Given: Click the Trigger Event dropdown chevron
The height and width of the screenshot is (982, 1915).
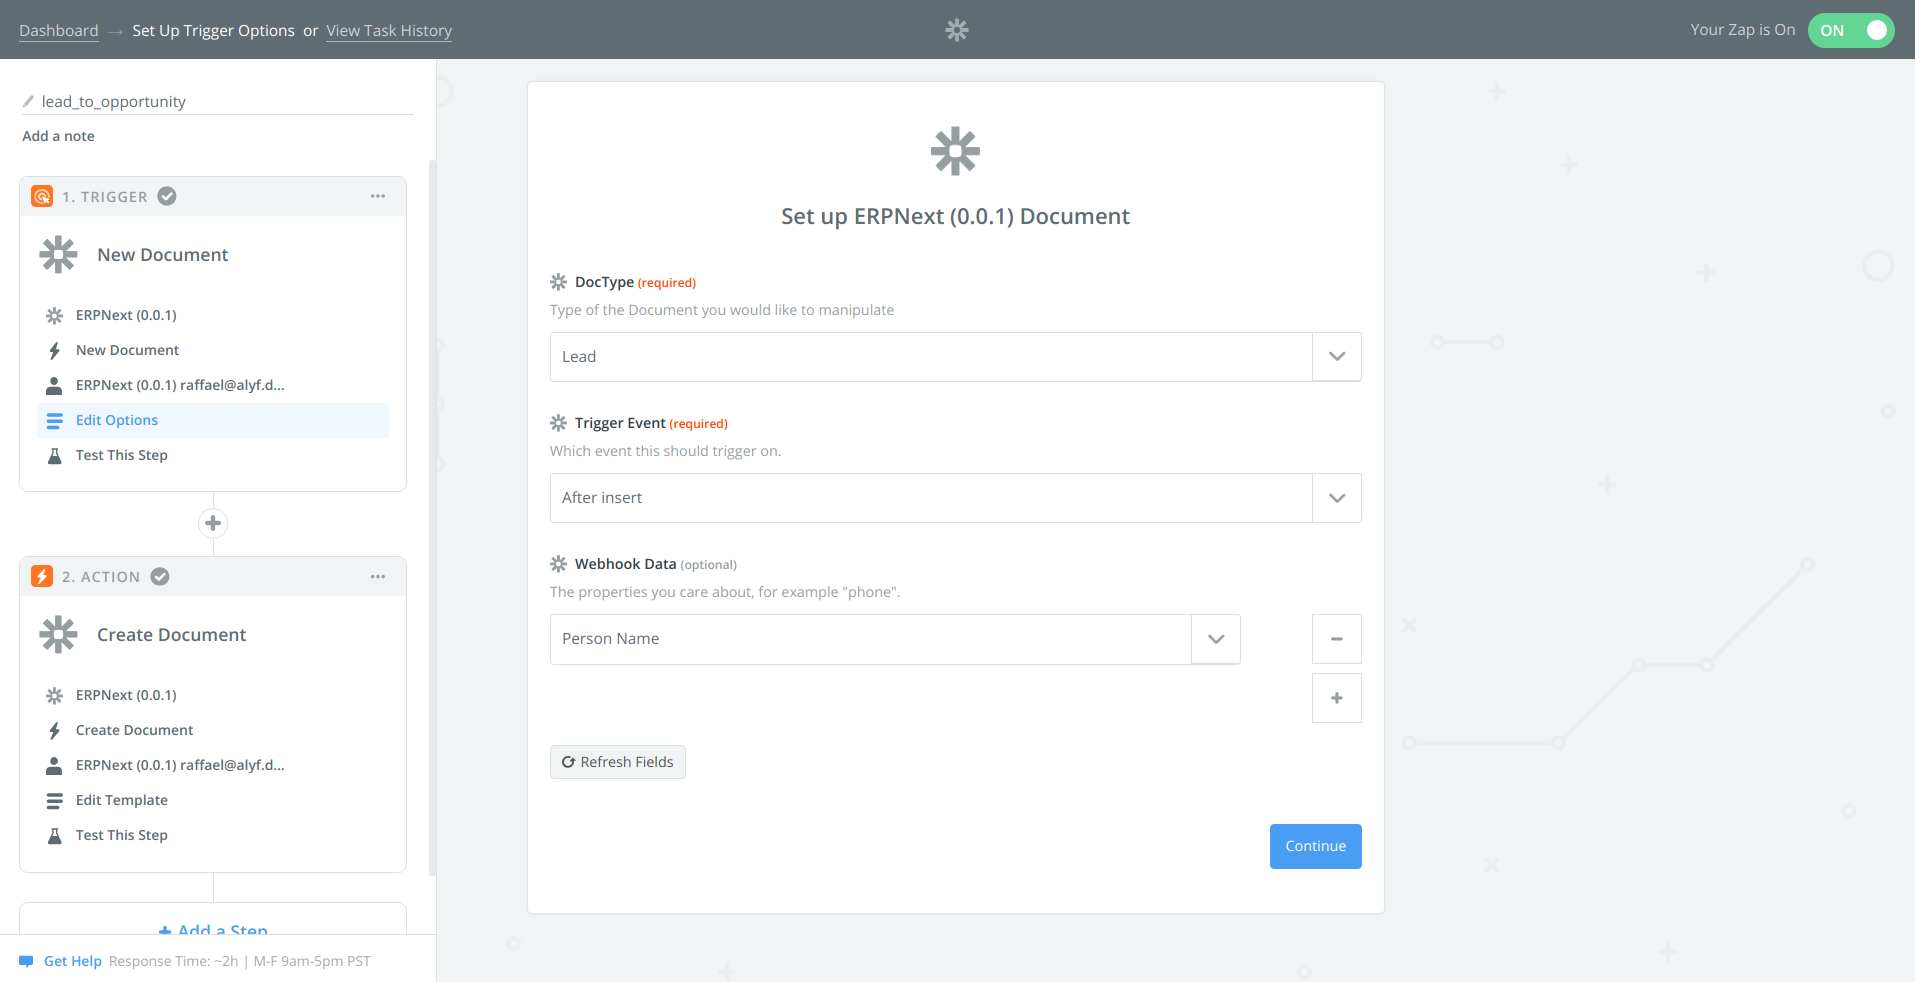Looking at the screenshot, I should pyautogui.click(x=1337, y=498).
